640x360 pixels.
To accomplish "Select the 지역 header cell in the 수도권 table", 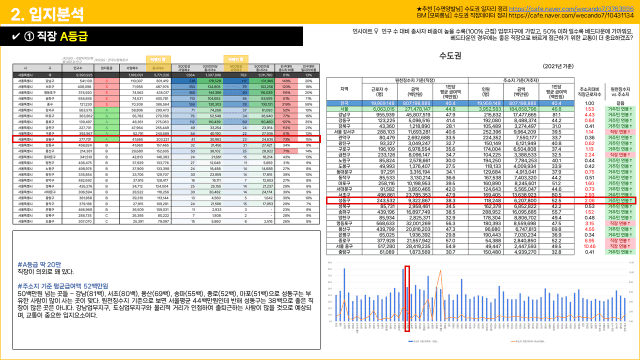I will point(344,89).
